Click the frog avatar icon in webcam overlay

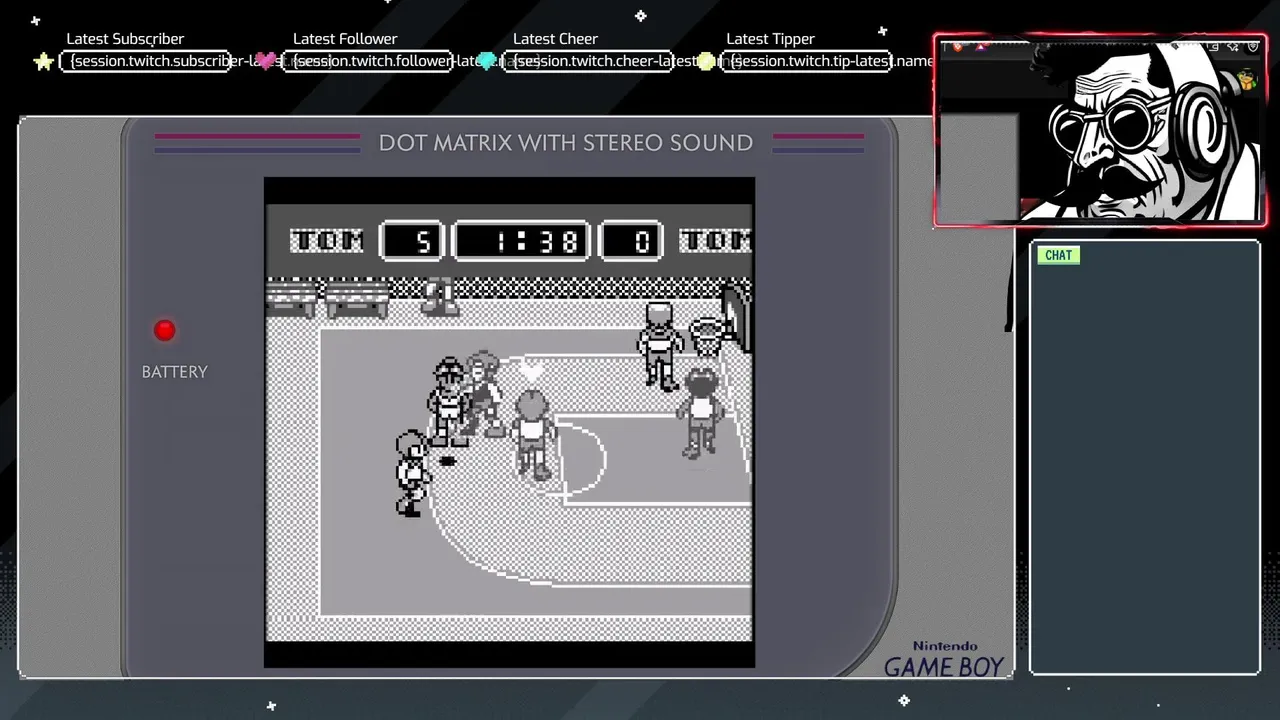1247,81
